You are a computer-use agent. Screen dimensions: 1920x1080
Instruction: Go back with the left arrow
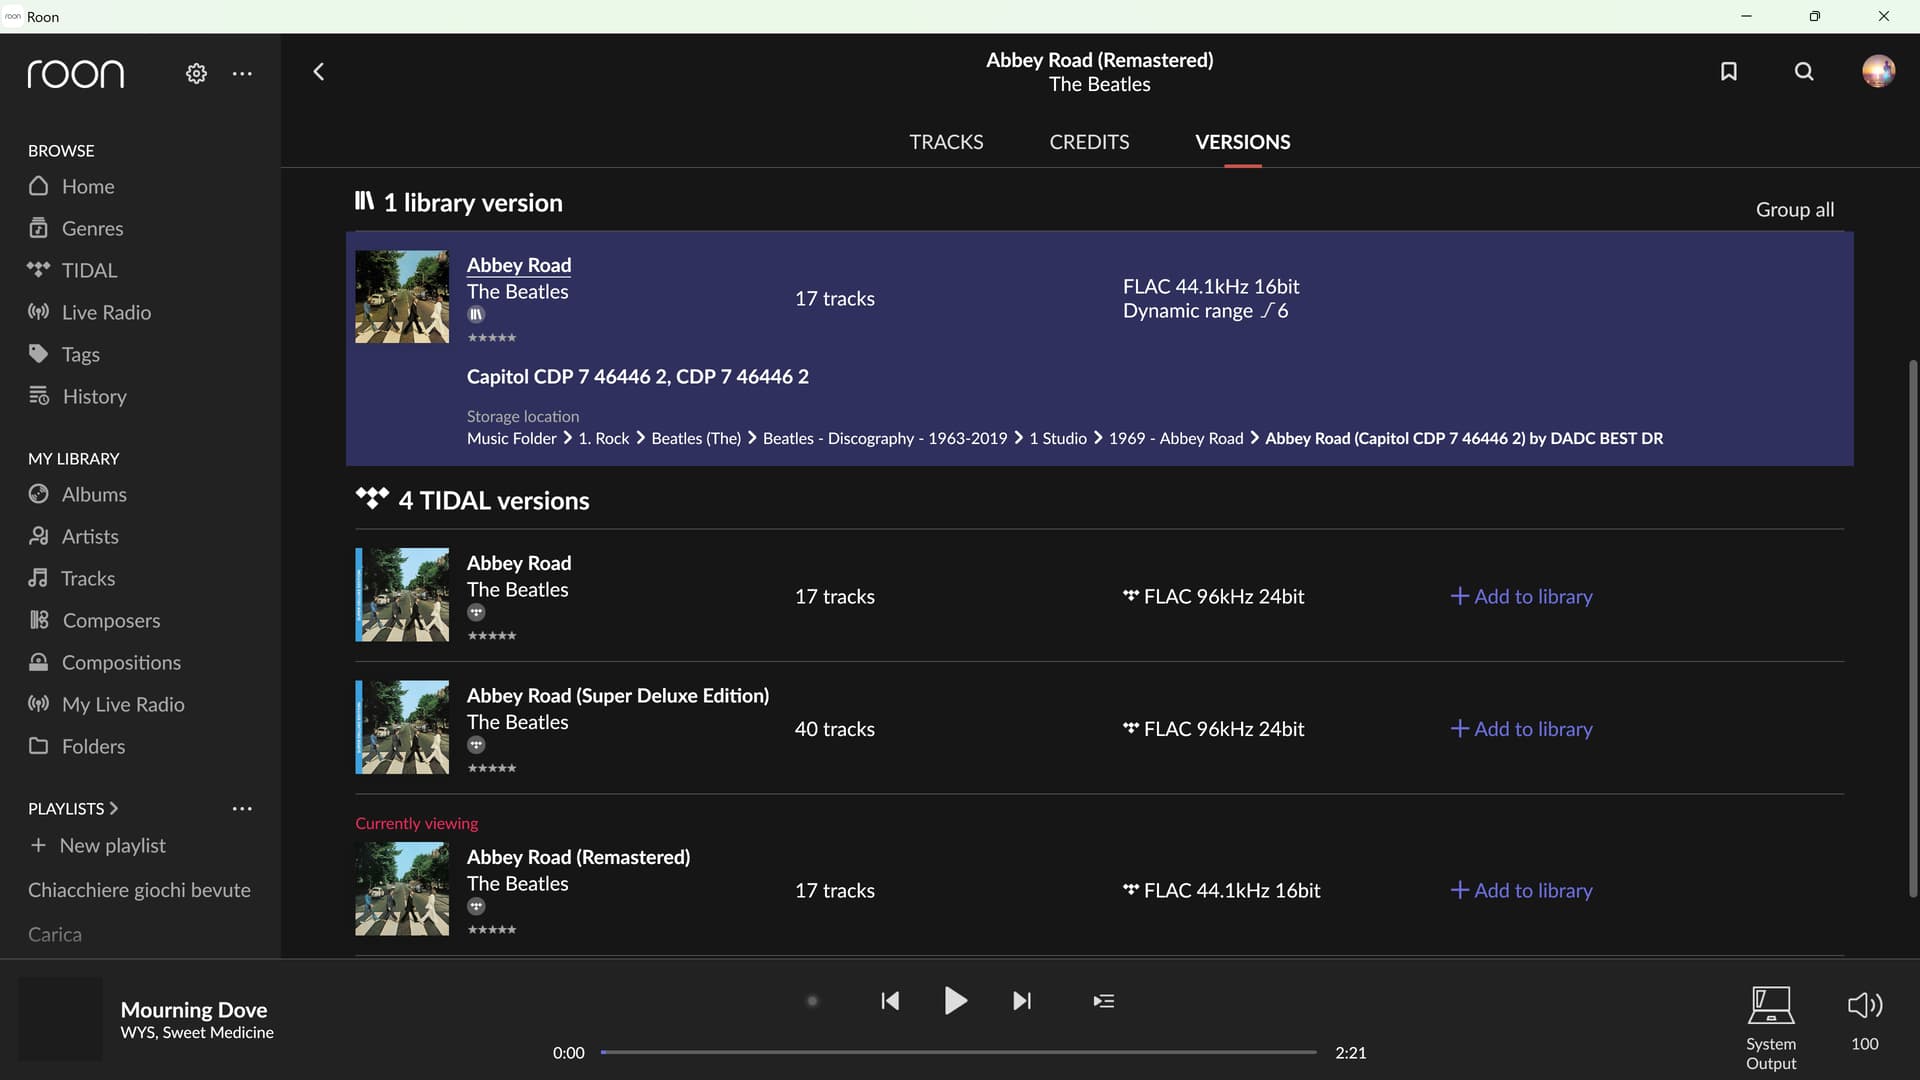[319, 71]
